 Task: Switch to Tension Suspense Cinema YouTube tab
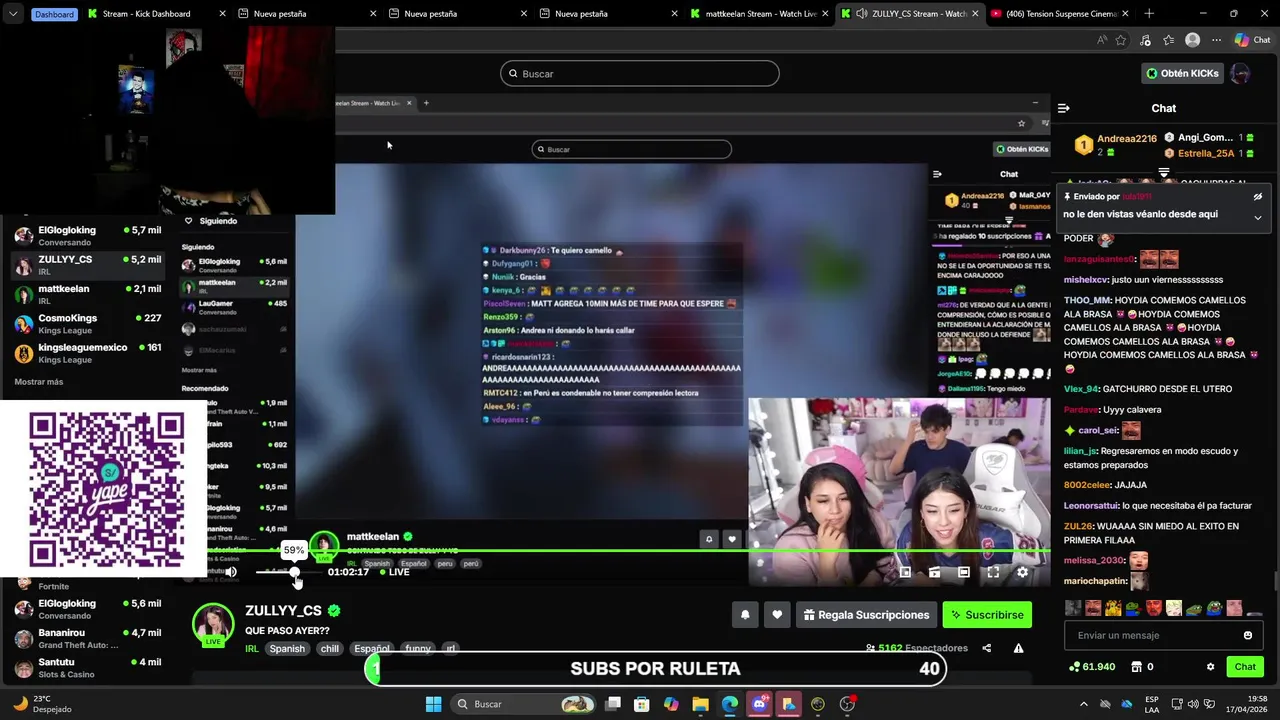click(x=1060, y=14)
